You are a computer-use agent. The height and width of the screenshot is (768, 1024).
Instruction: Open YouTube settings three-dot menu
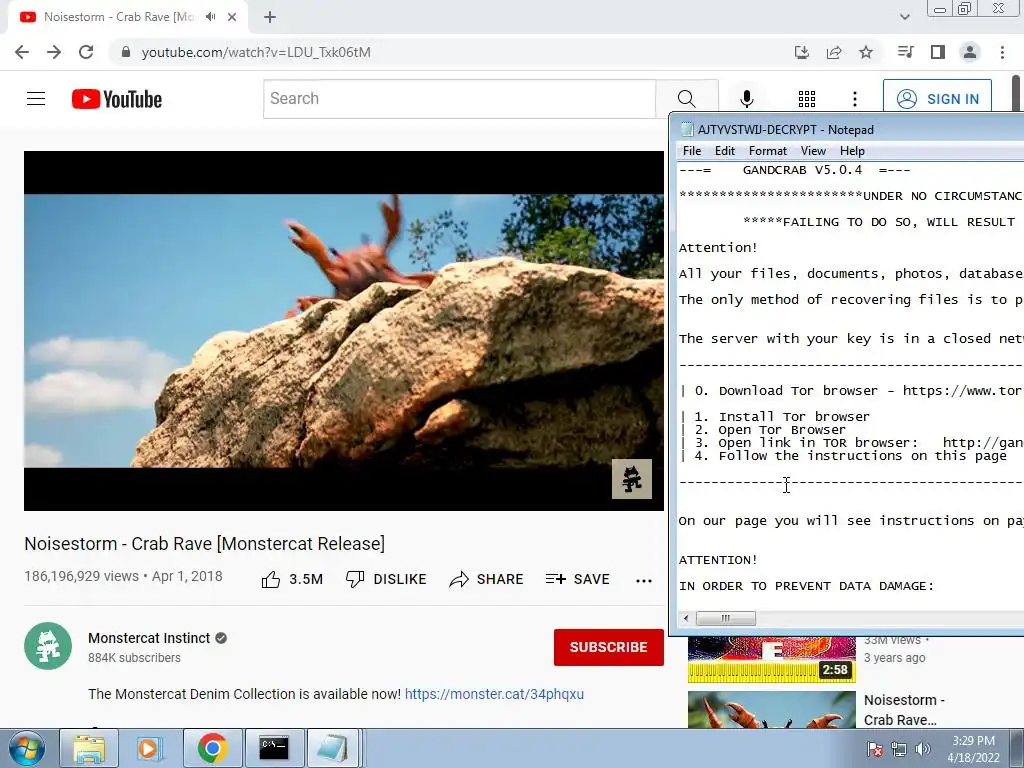coord(854,99)
